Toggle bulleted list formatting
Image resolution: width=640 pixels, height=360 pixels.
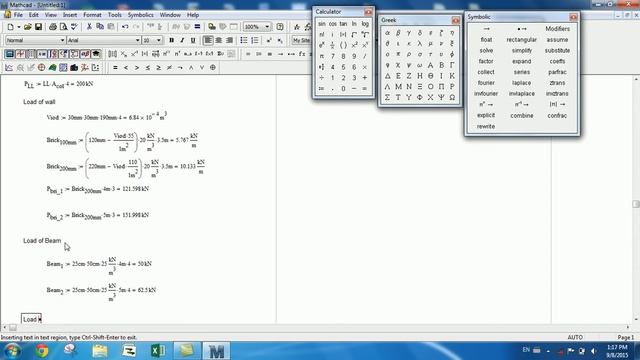pyautogui.click(x=244, y=40)
